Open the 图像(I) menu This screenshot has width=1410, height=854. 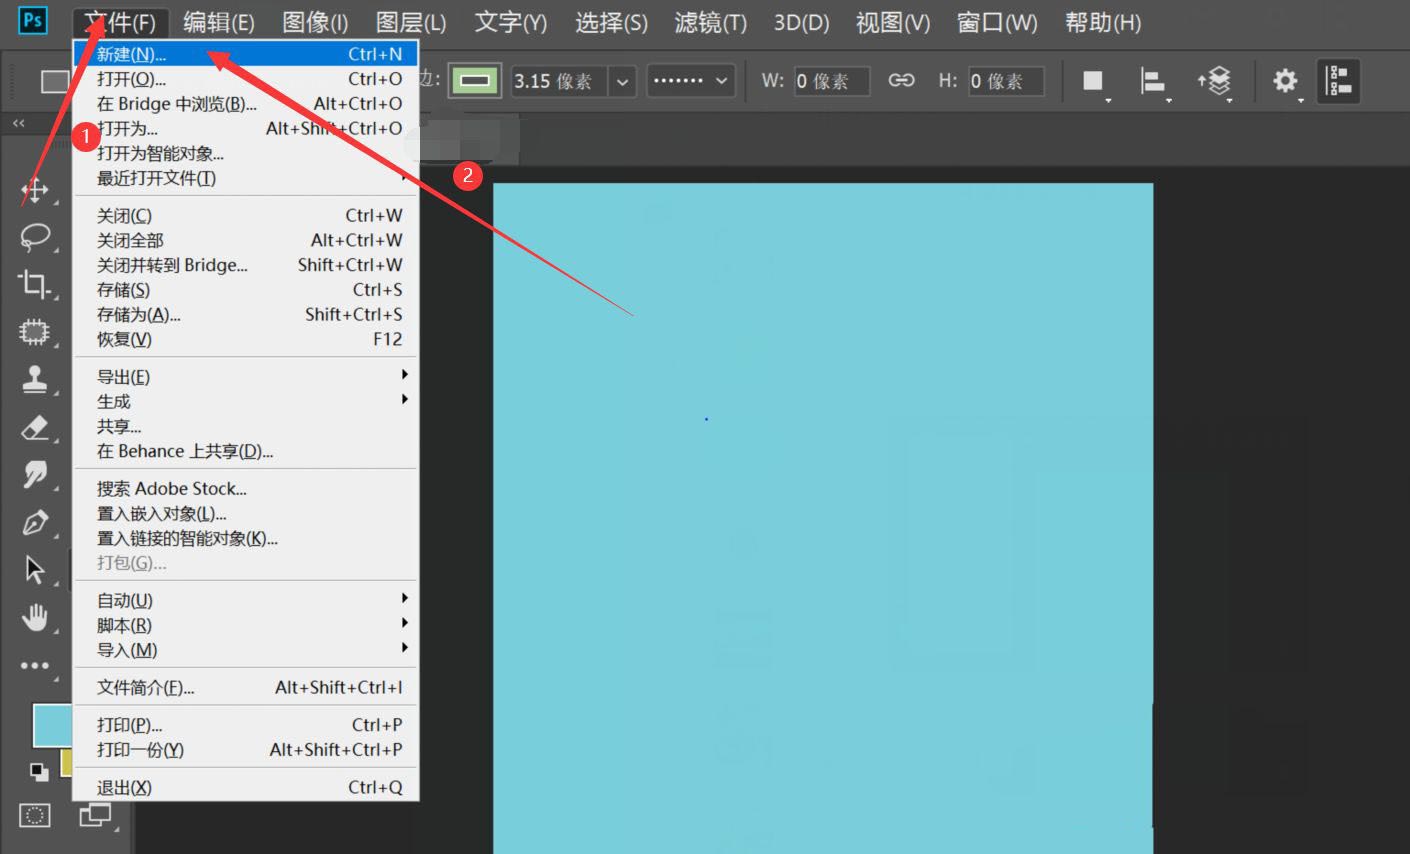[x=315, y=22]
